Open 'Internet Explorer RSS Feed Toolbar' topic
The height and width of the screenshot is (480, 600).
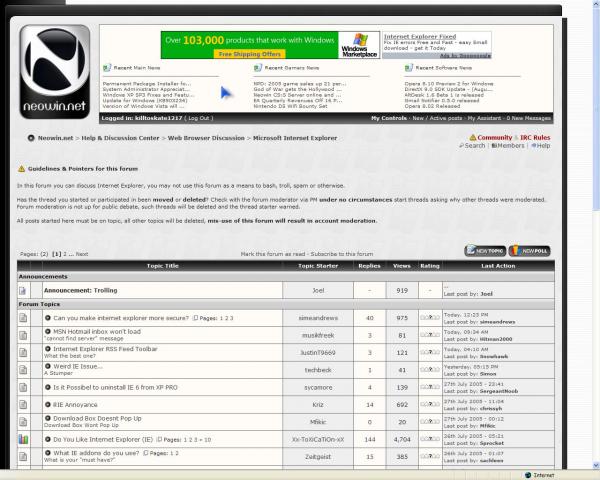coord(105,349)
